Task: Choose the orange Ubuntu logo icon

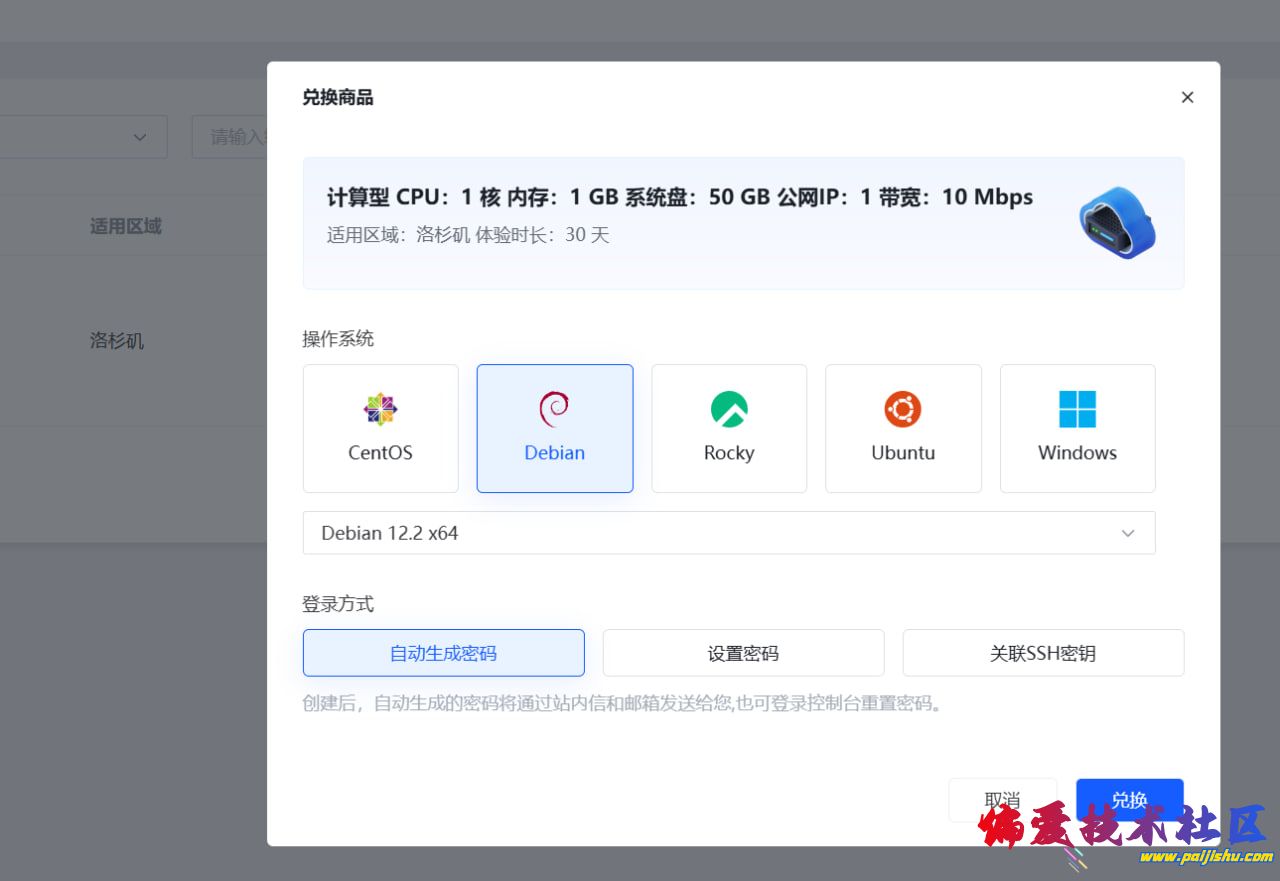Action: (x=902, y=409)
